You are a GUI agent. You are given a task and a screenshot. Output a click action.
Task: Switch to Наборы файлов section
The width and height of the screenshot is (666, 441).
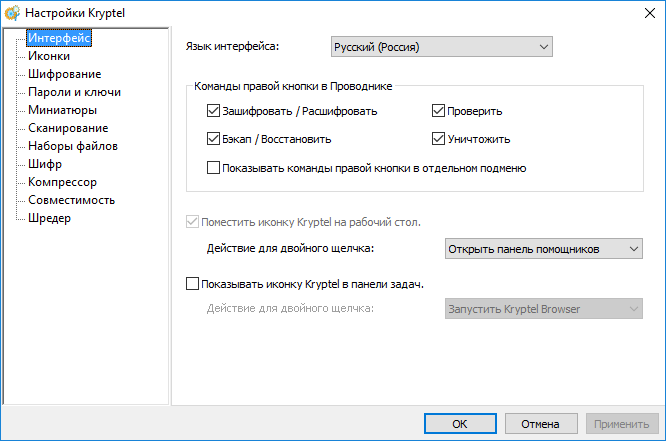coord(73,146)
